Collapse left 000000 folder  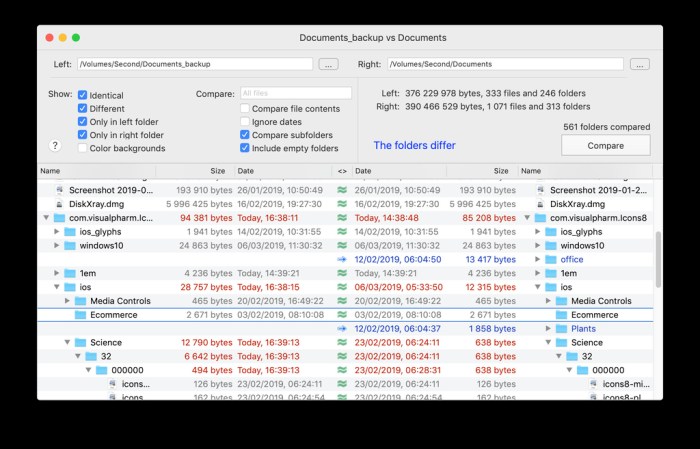tap(88, 370)
